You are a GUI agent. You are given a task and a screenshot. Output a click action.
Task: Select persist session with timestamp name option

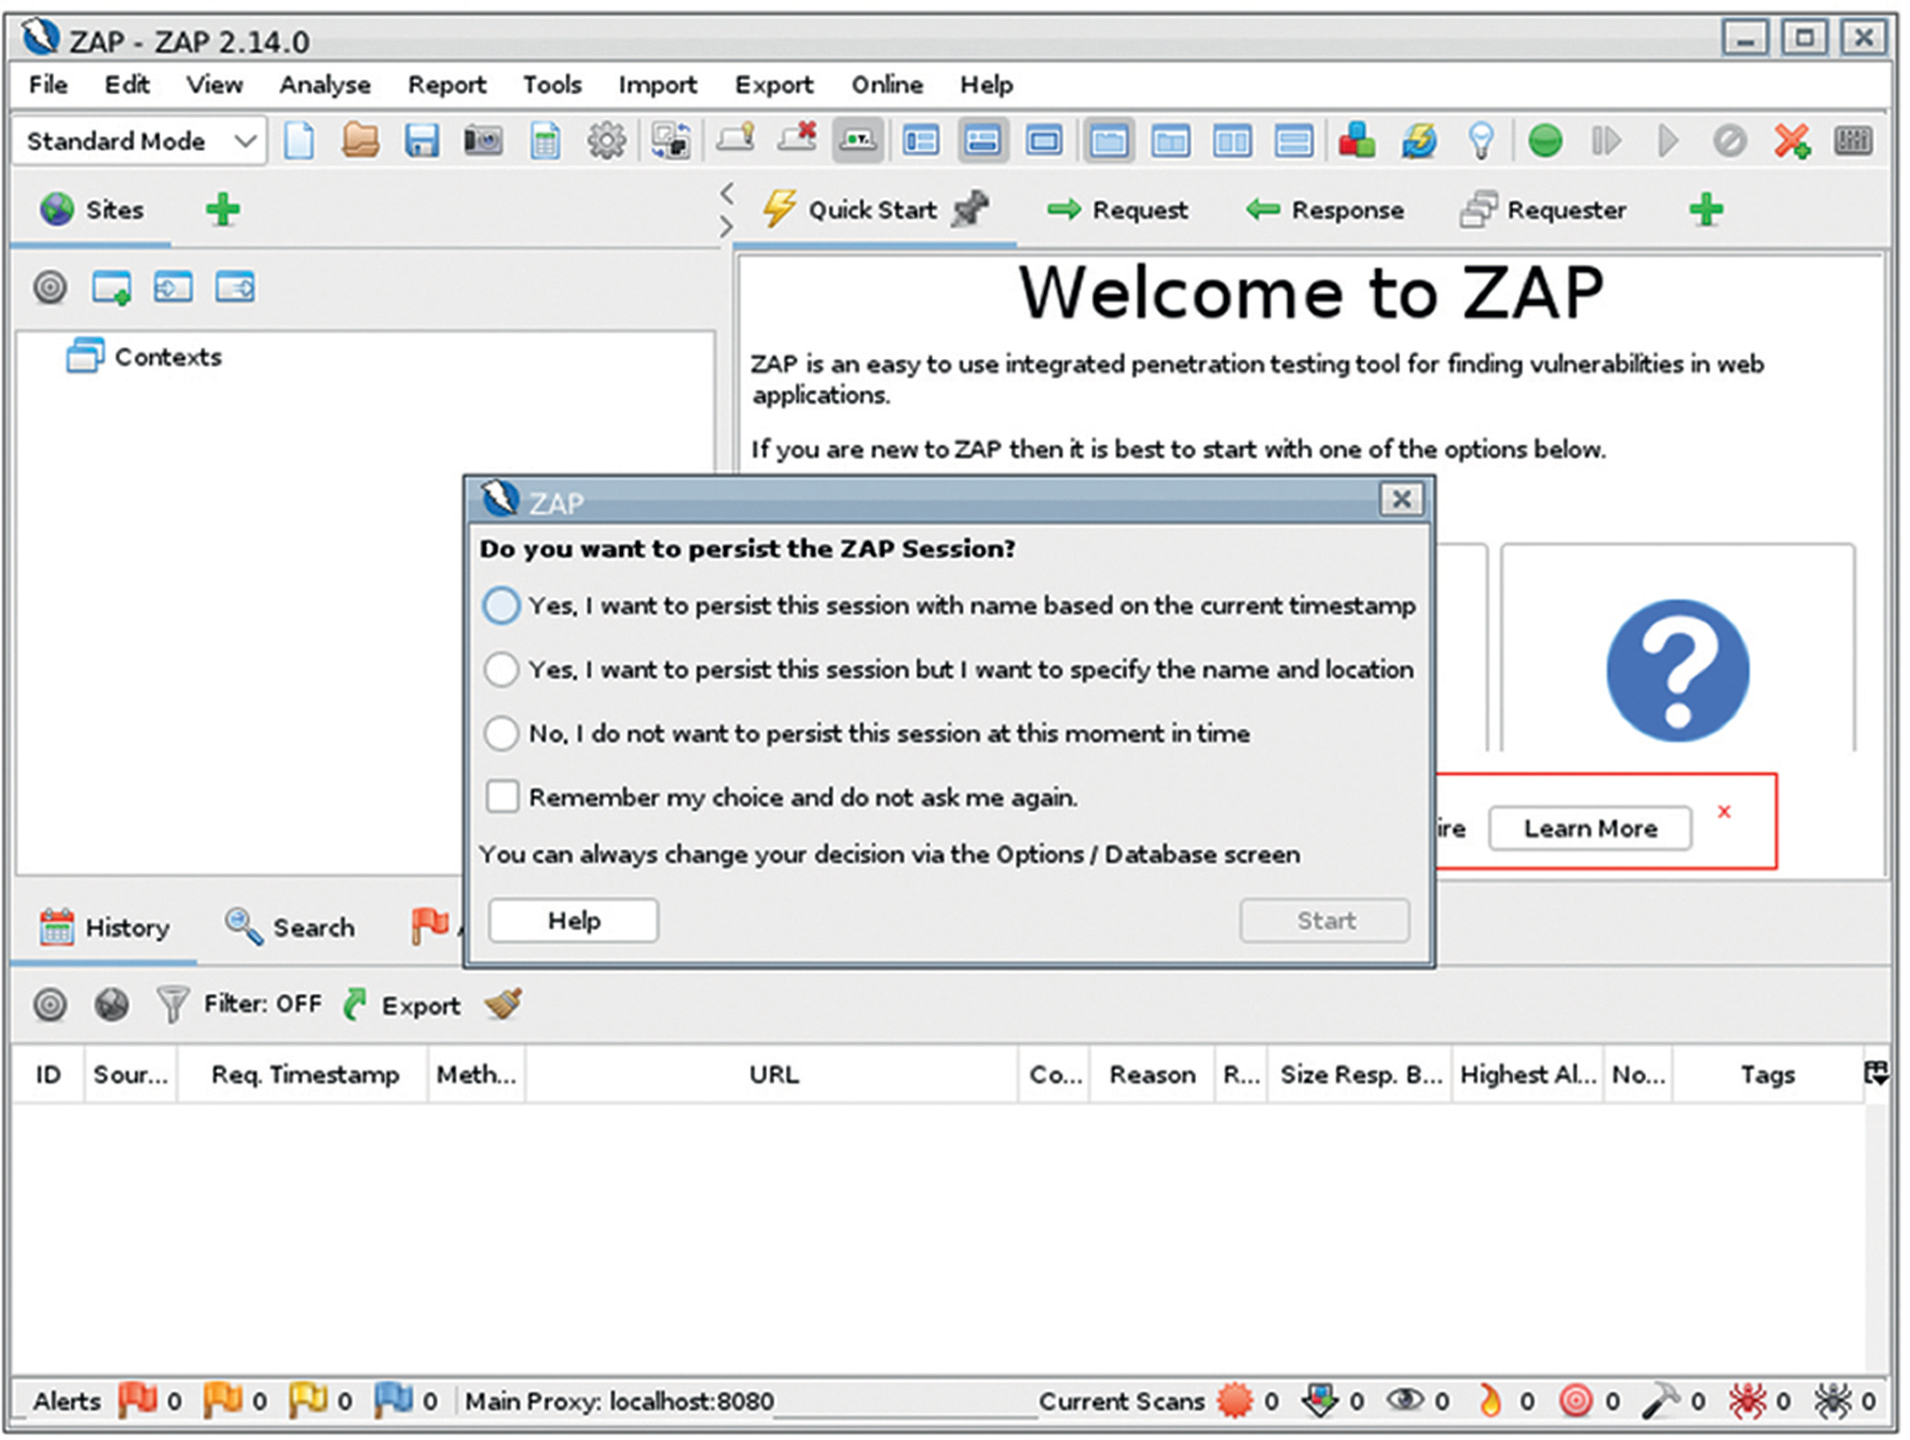pos(948,606)
